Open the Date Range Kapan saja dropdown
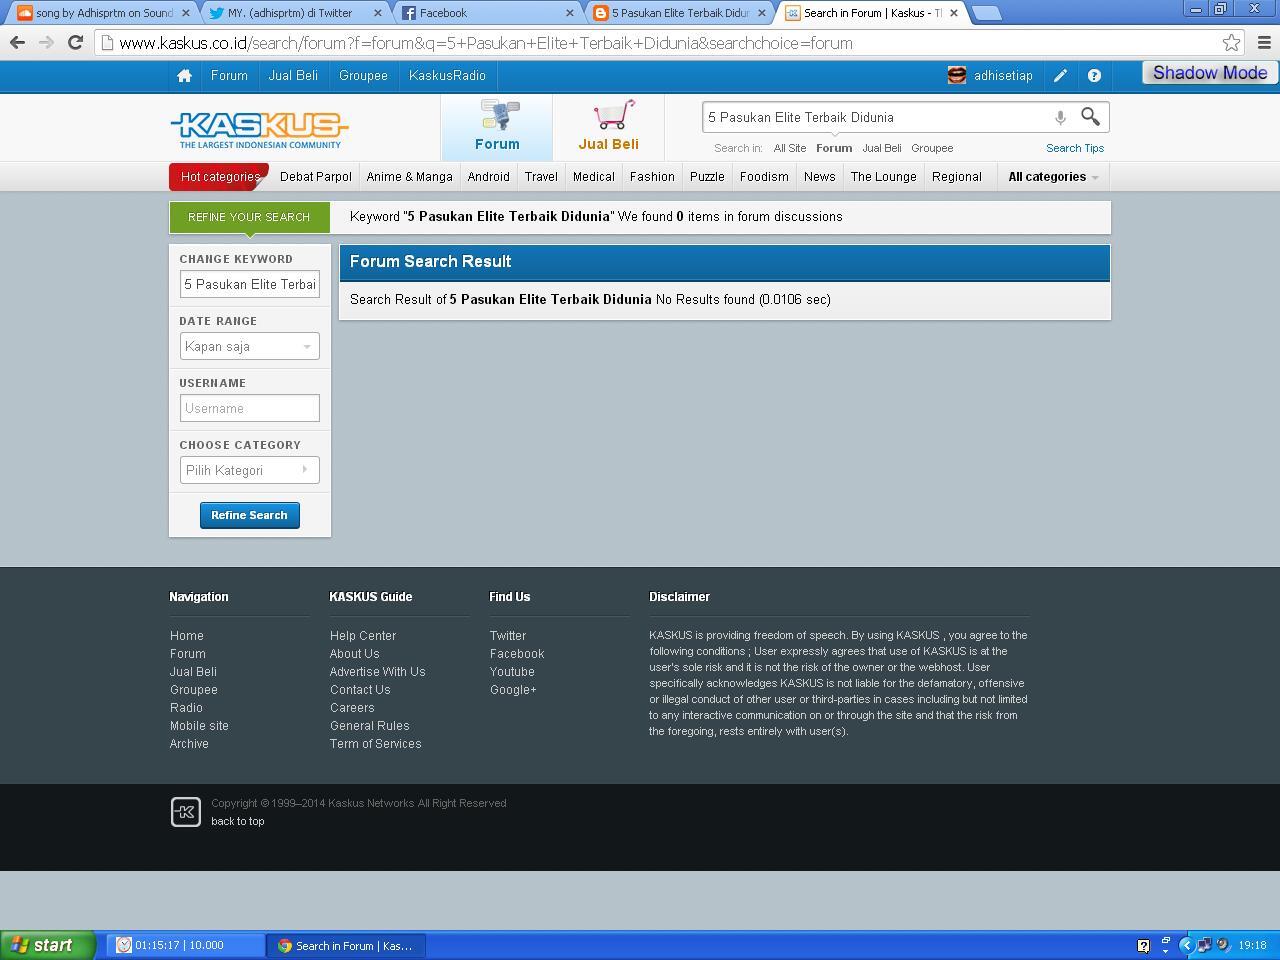 click(249, 346)
